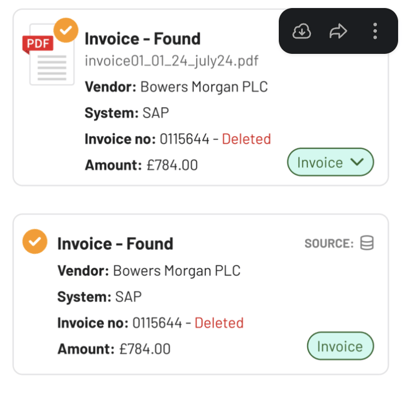
Task: Click the orange checkmark on second card
Action: pyautogui.click(x=35, y=241)
